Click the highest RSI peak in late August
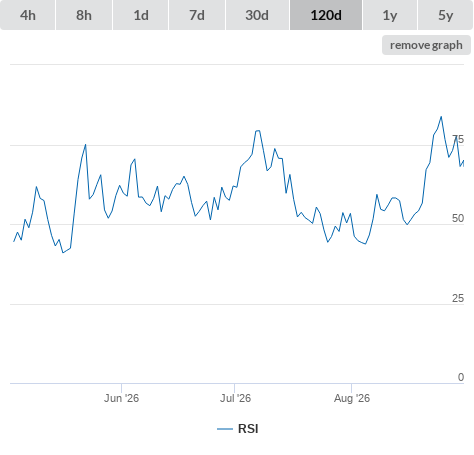Viewport: 474px width, 455px height. tap(441, 117)
